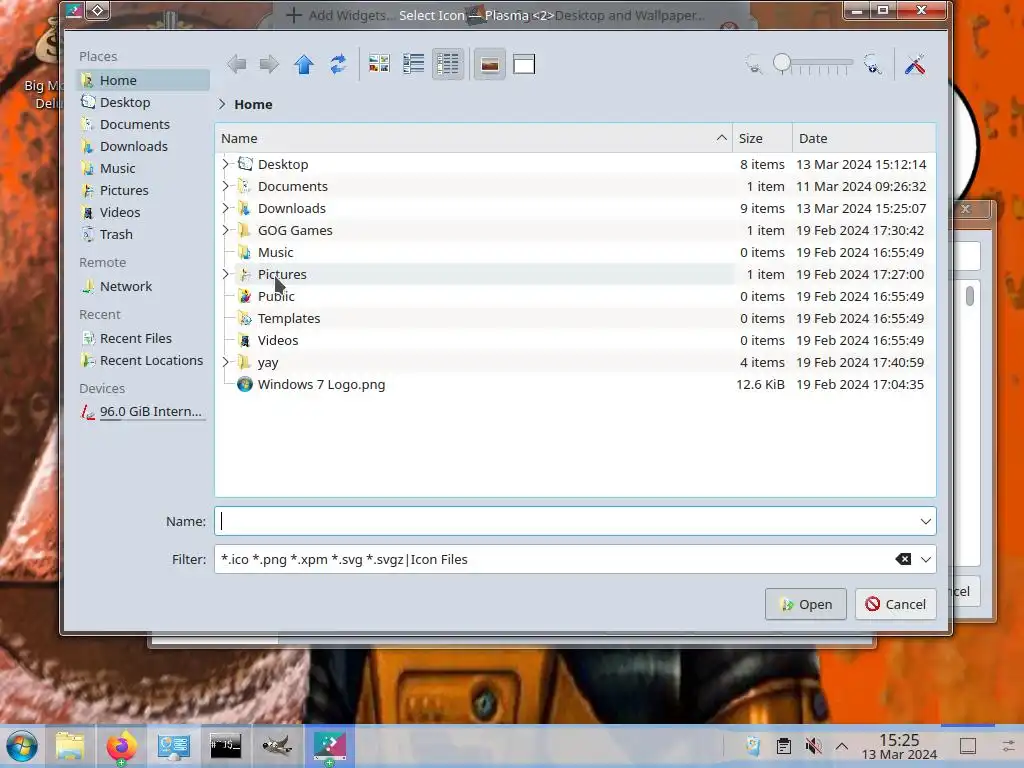Viewport: 1024px width, 768px height.
Task: Click the Cancel button
Action: coord(895,604)
